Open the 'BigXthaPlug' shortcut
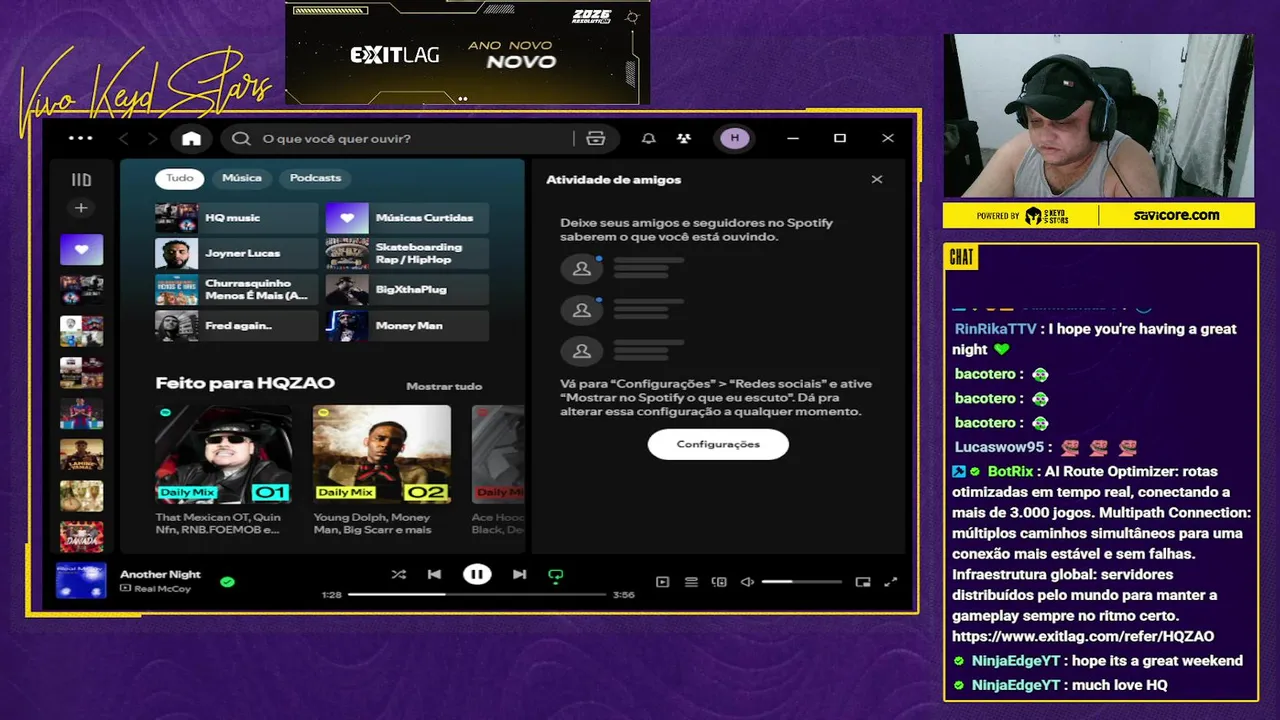The image size is (1280, 720). tap(407, 290)
